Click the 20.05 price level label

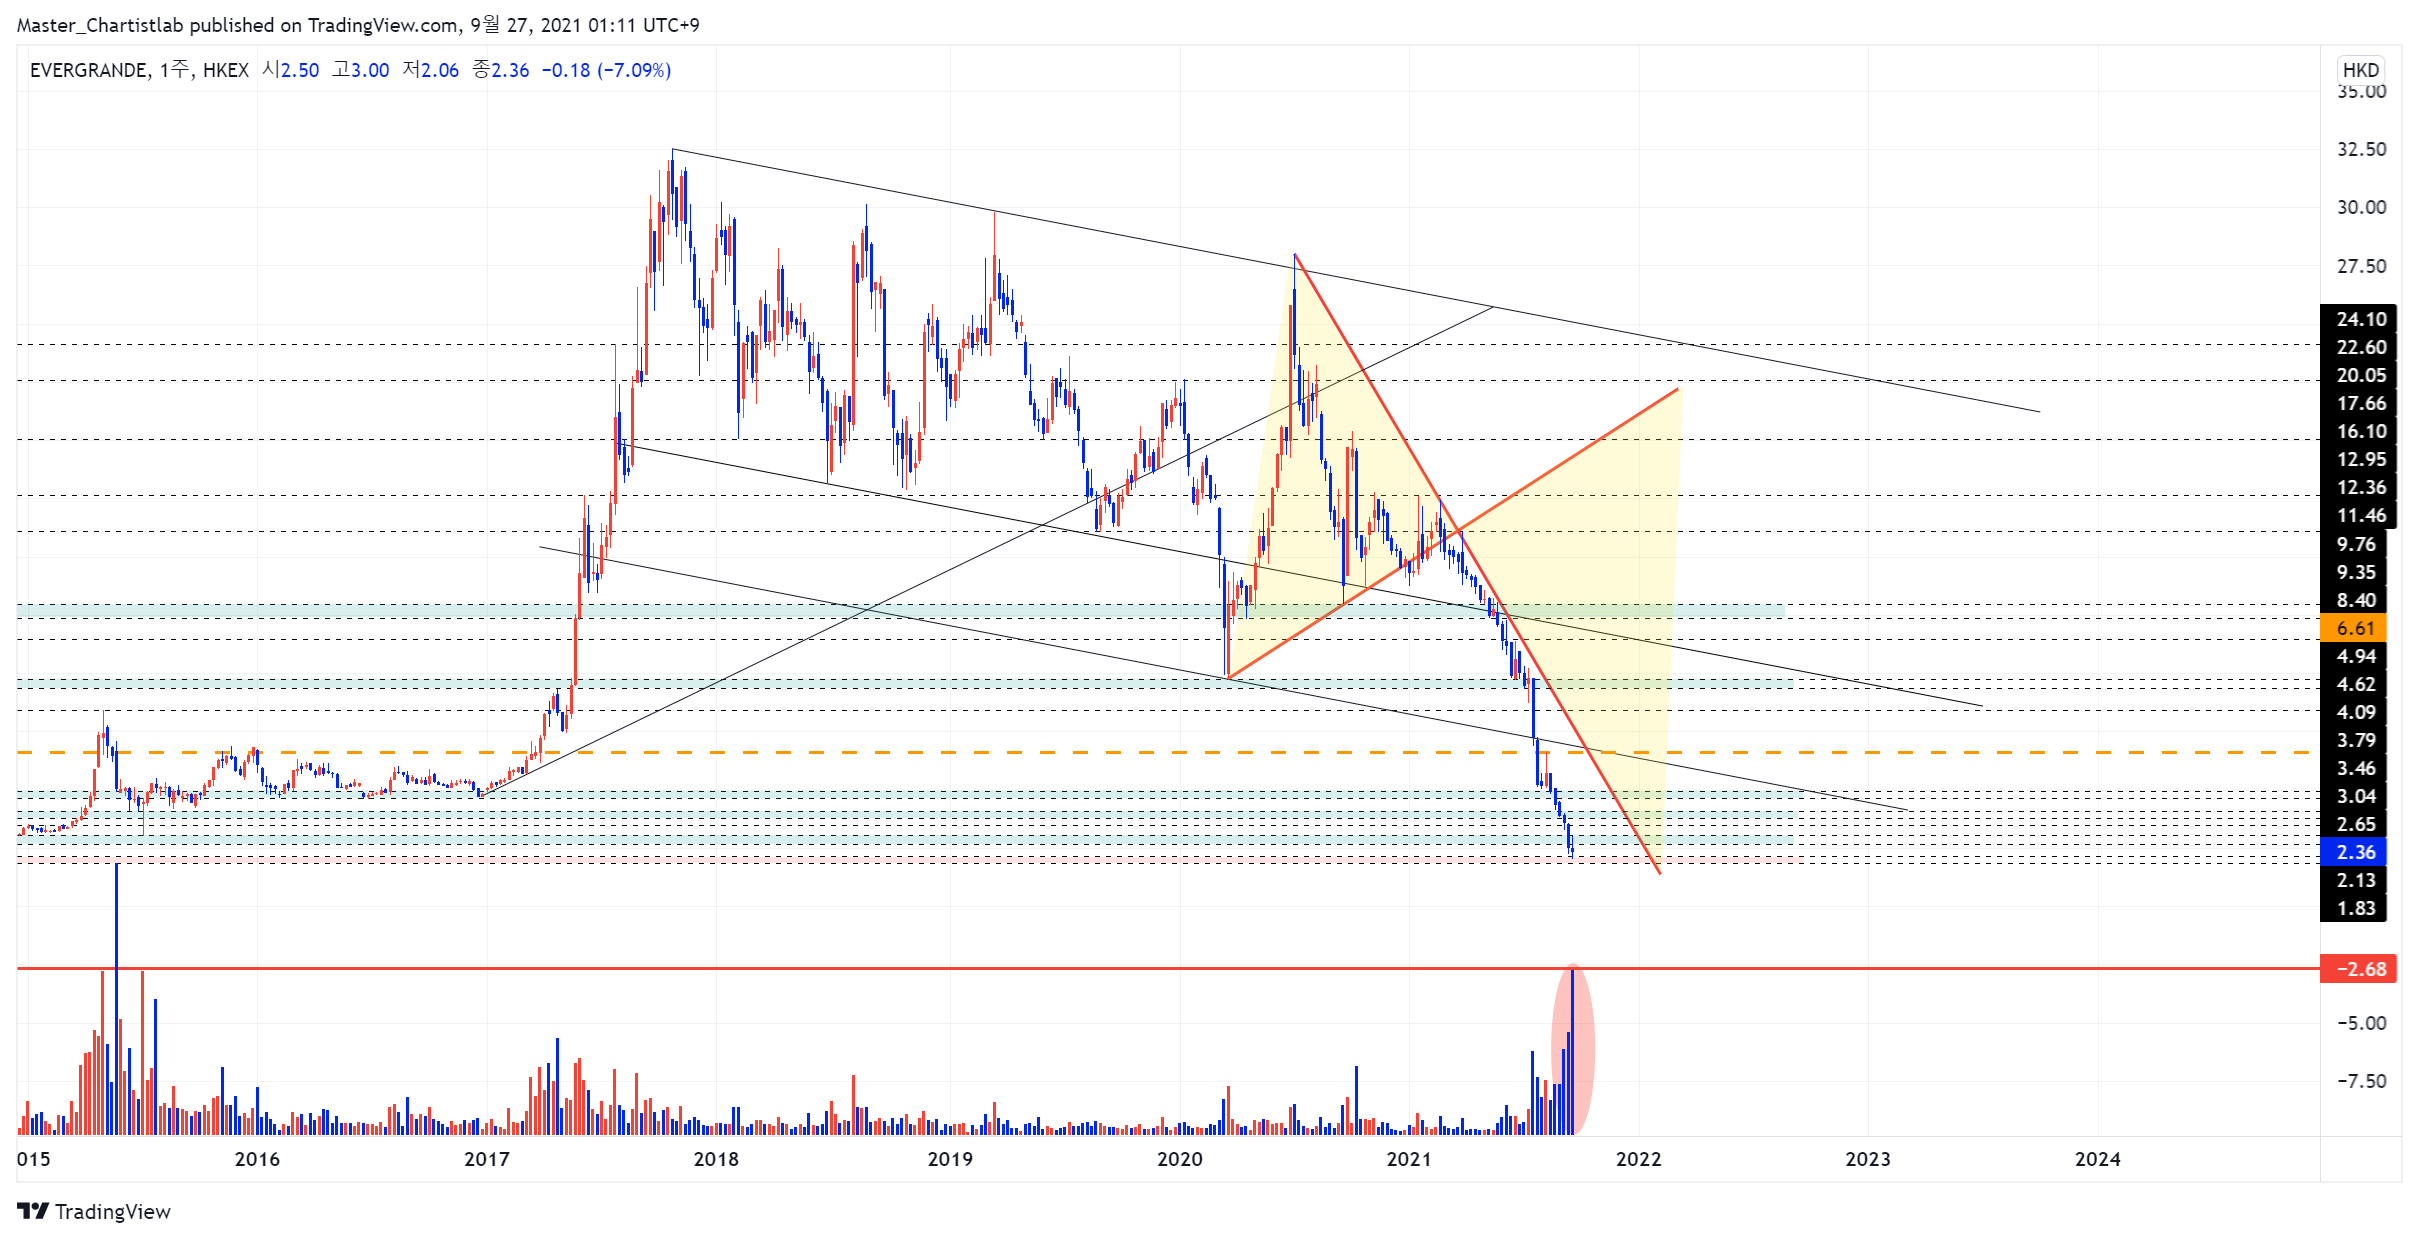point(2358,375)
